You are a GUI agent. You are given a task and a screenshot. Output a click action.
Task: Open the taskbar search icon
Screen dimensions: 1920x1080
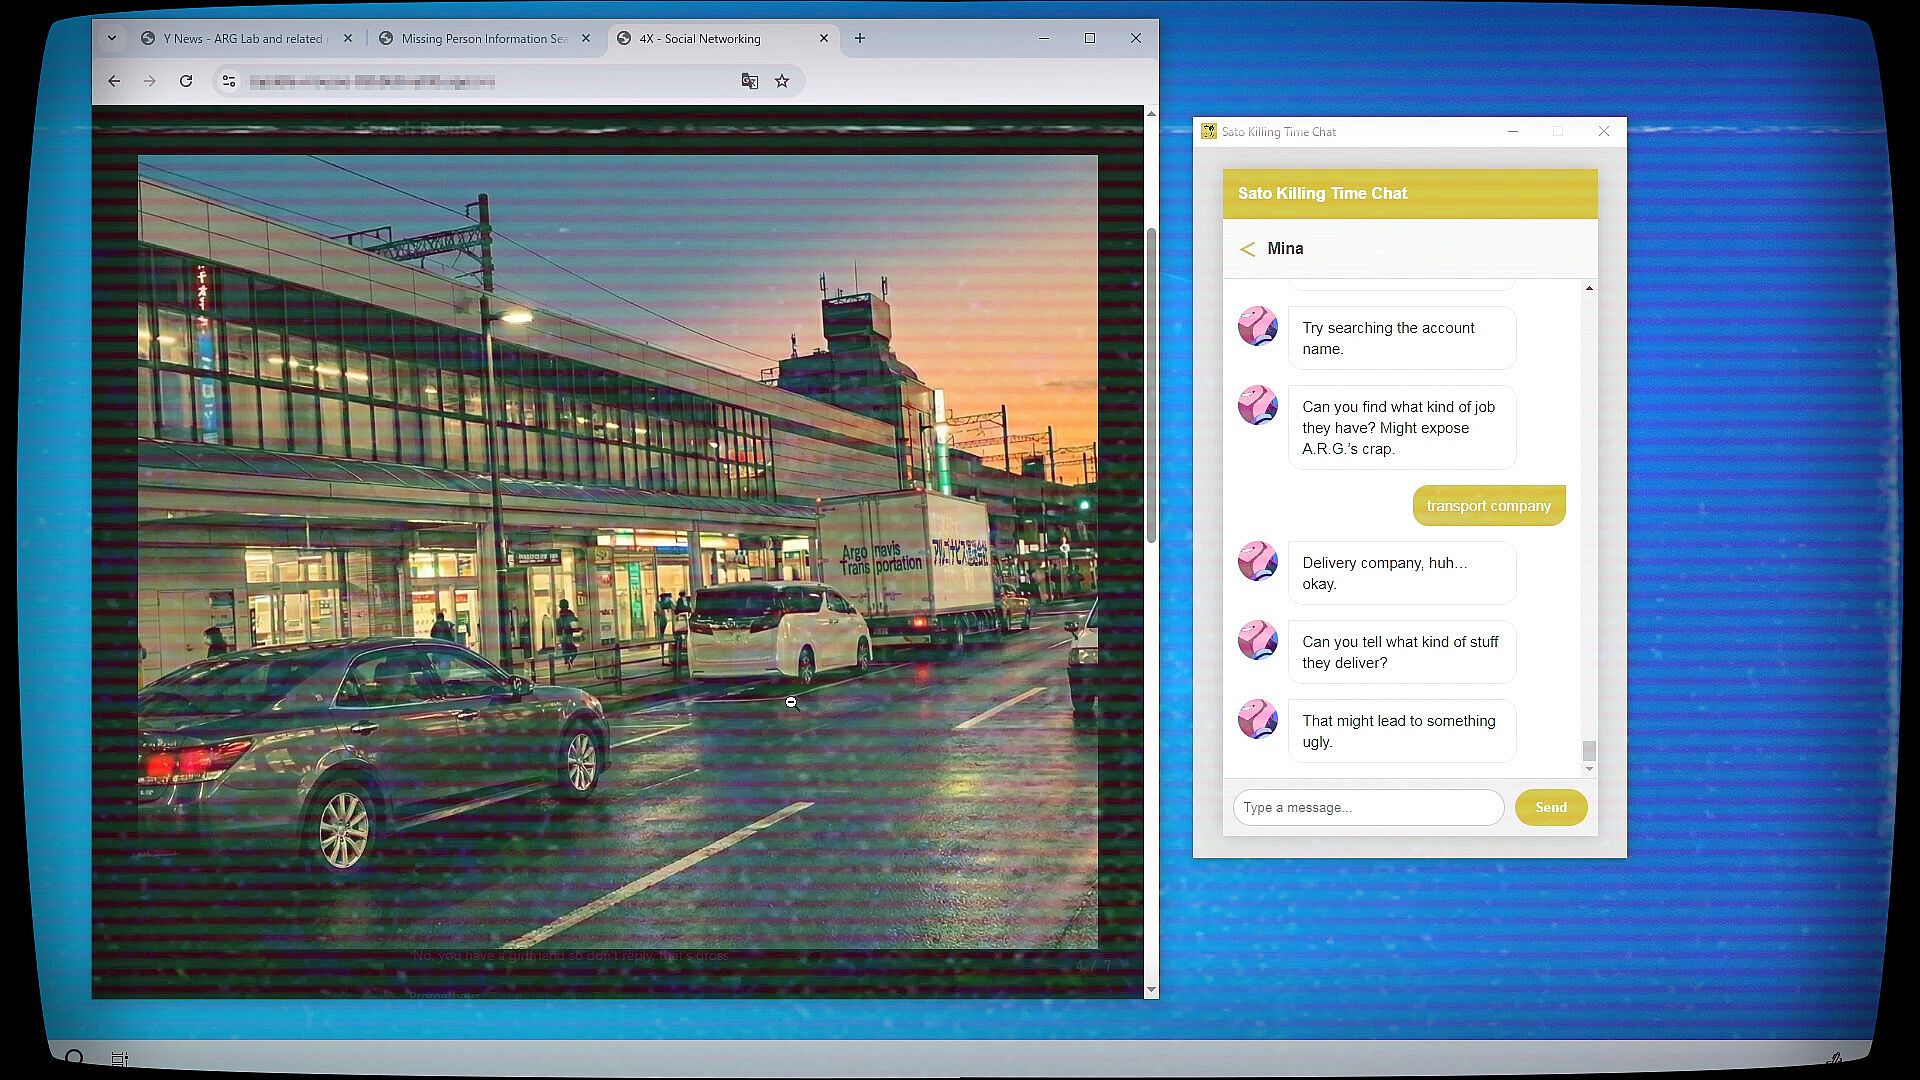pos(74,1058)
